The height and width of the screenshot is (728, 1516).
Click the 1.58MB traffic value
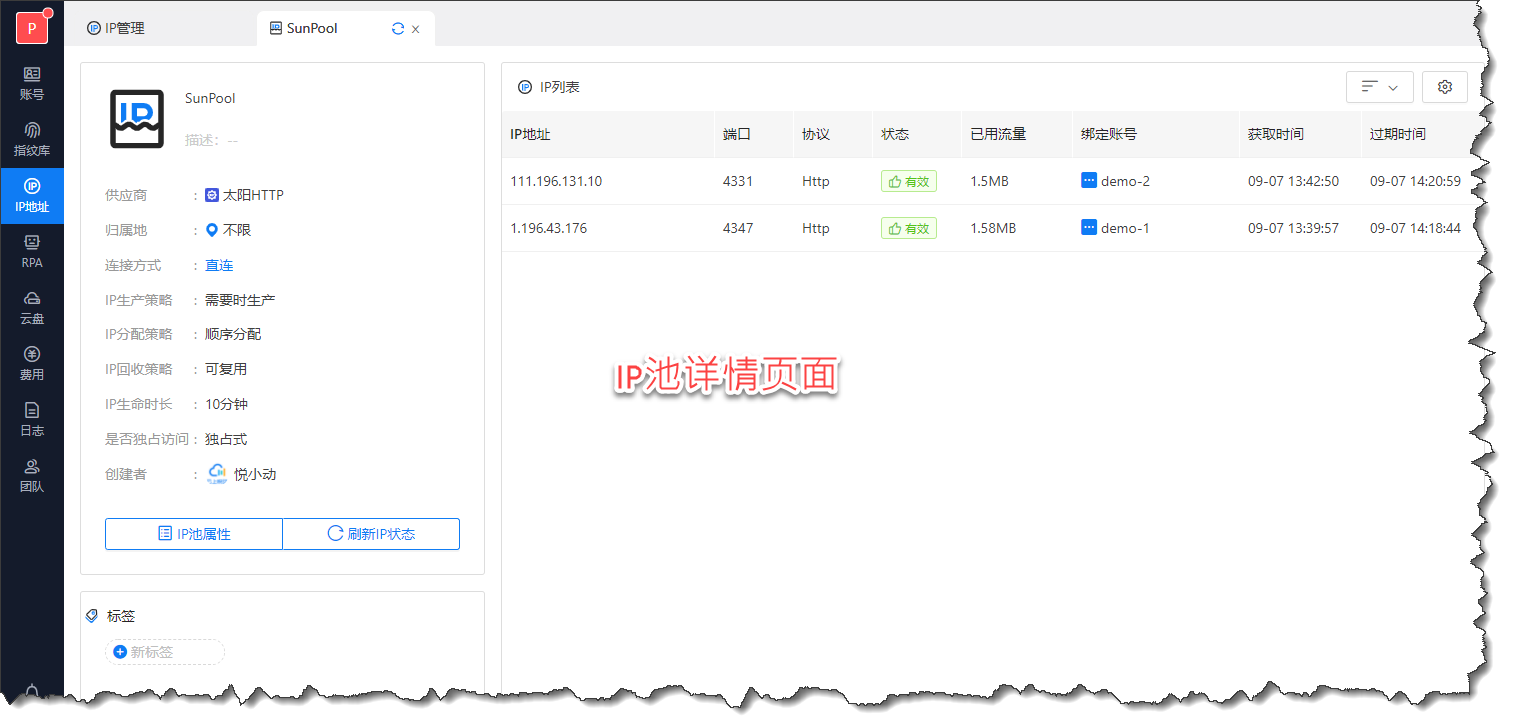[993, 228]
